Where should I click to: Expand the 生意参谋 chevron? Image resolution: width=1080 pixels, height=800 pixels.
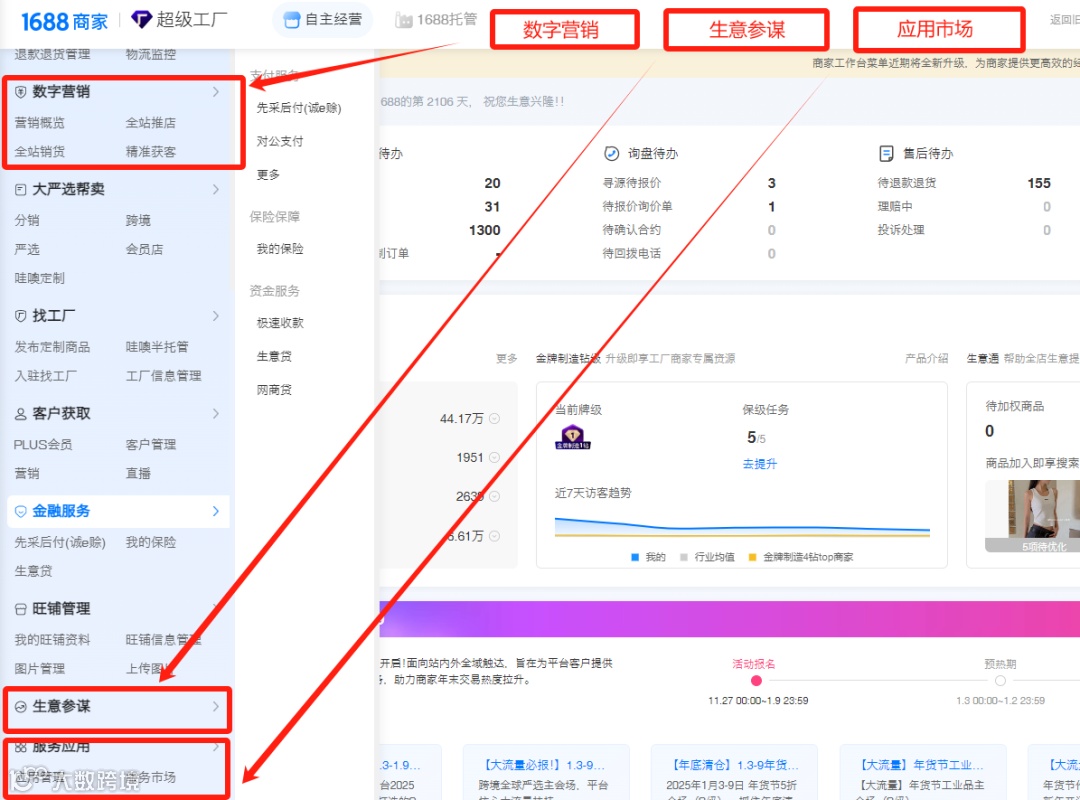click(x=216, y=708)
